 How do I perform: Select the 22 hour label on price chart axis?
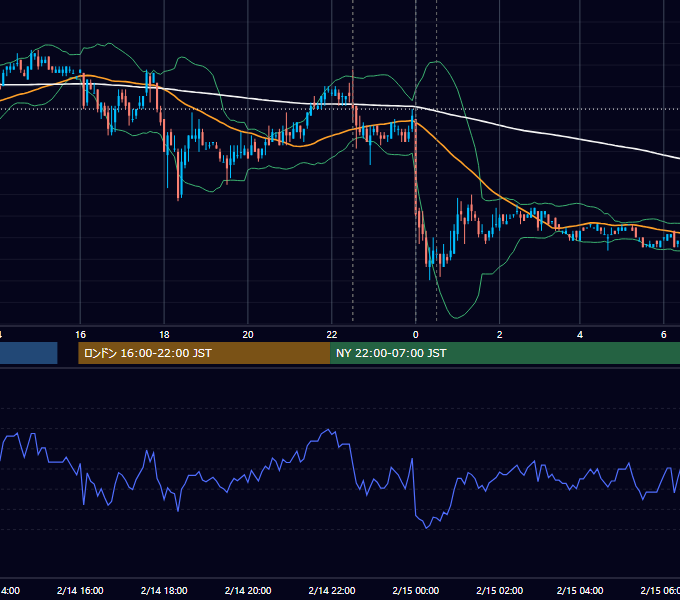(331, 335)
